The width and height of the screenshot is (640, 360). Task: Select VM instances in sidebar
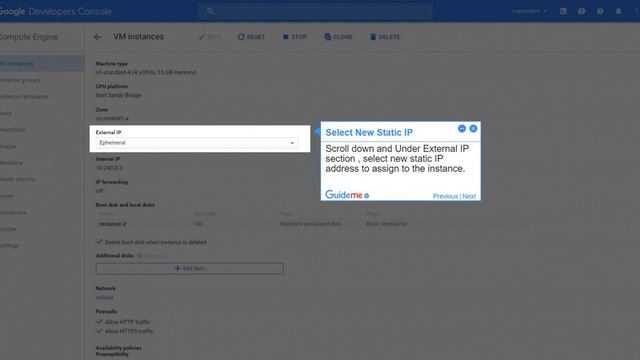(x=41, y=64)
